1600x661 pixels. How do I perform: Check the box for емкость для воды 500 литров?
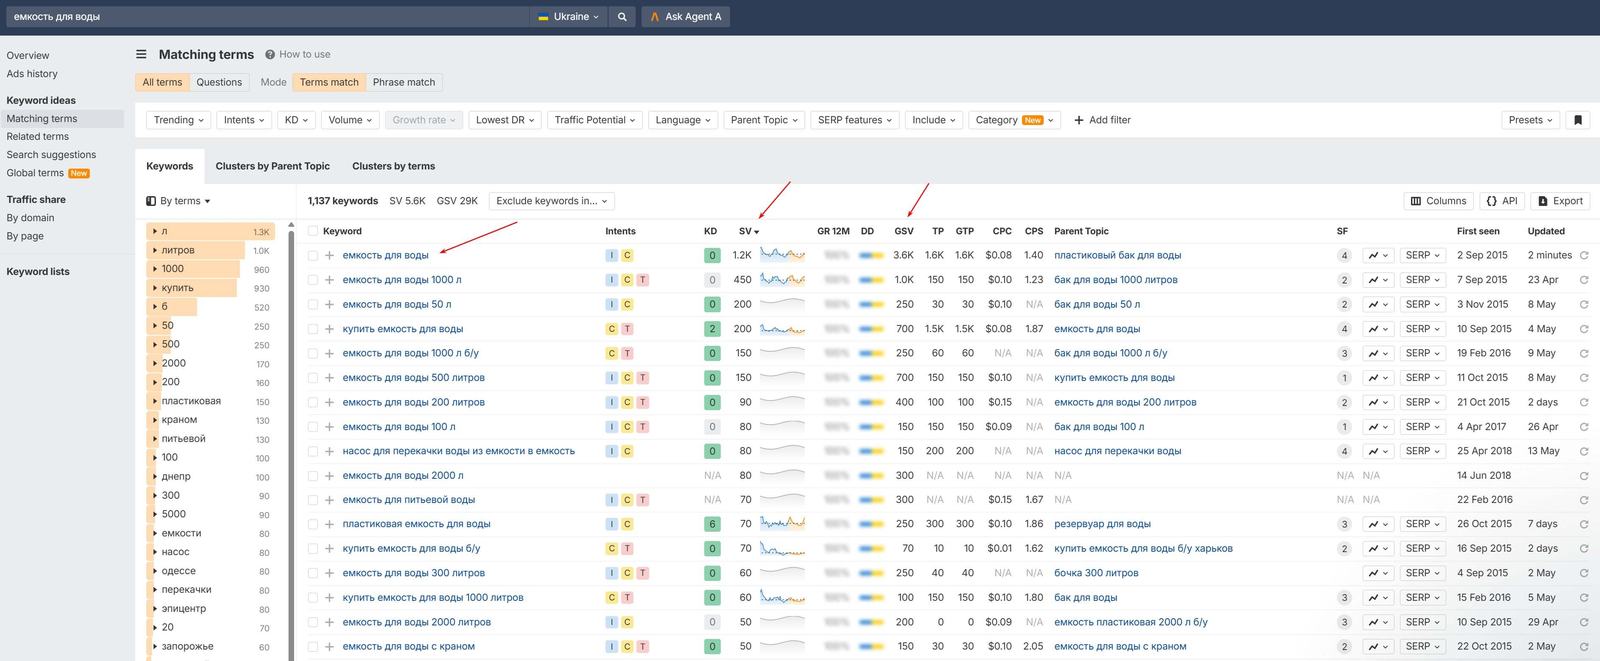tap(313, 378)
